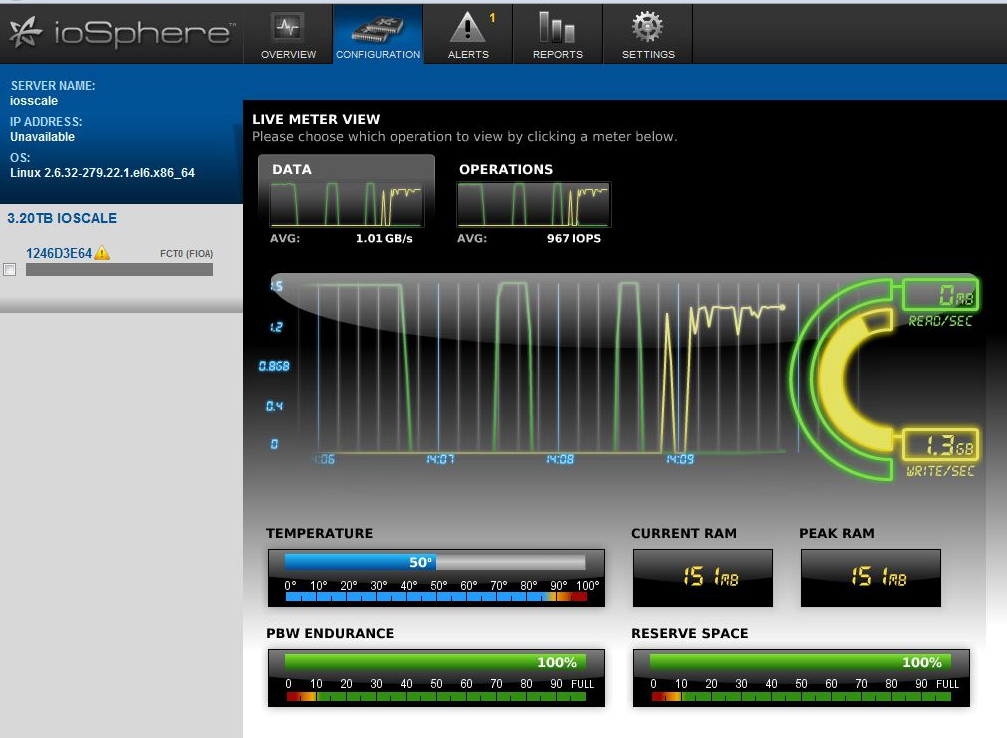This screenshot has height=738, width=1007.
Task: Select the Configuration tab
Action: (378, 34)
